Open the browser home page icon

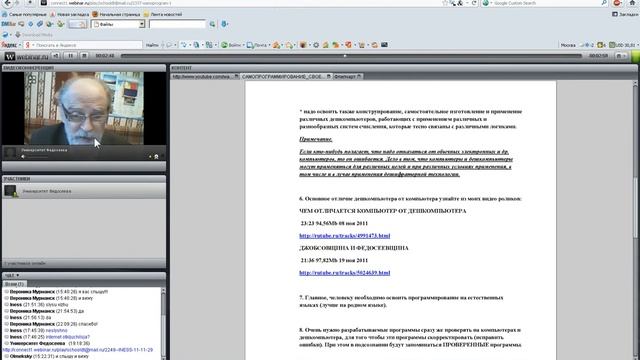click(633, 3)
